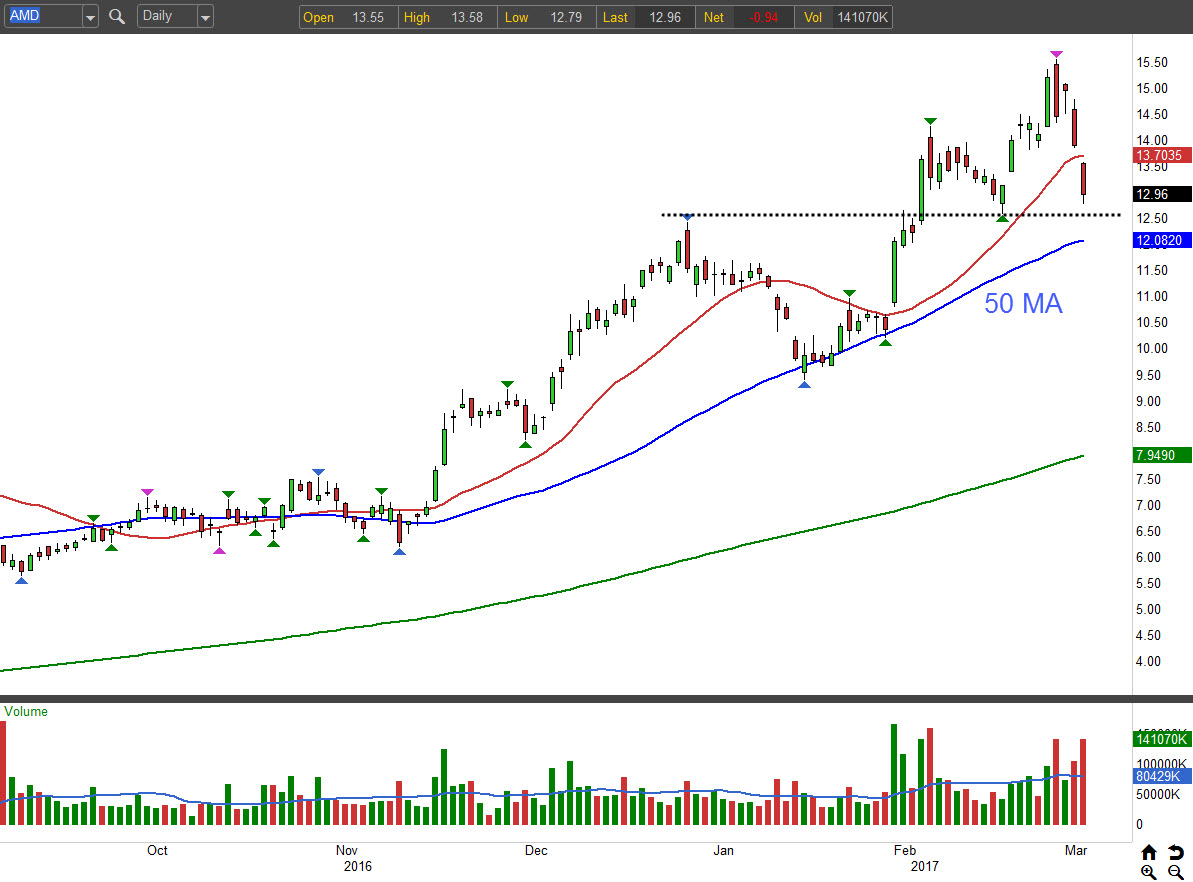Click the Net change value -0.94
Screen dimensions: 1193x882
tap(763, 17)
